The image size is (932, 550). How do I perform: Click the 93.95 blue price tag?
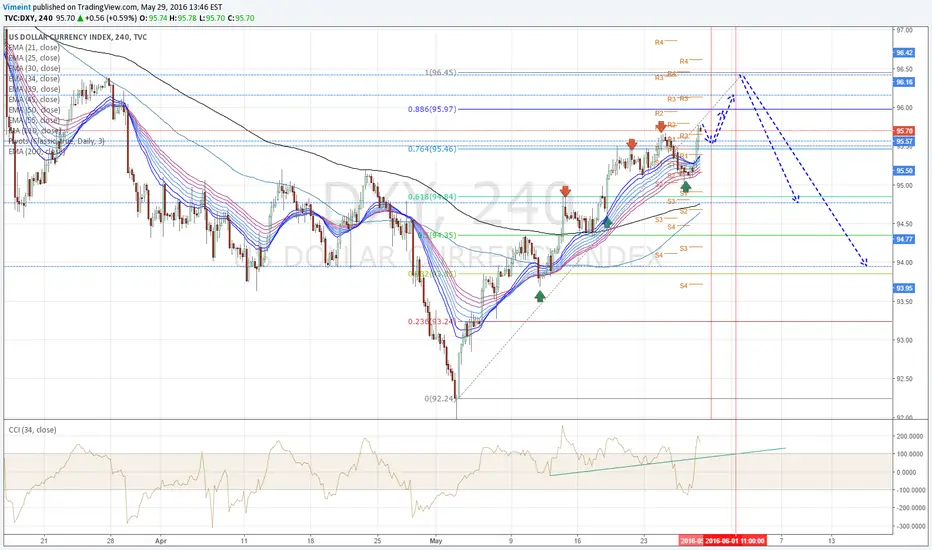[904, 288]
